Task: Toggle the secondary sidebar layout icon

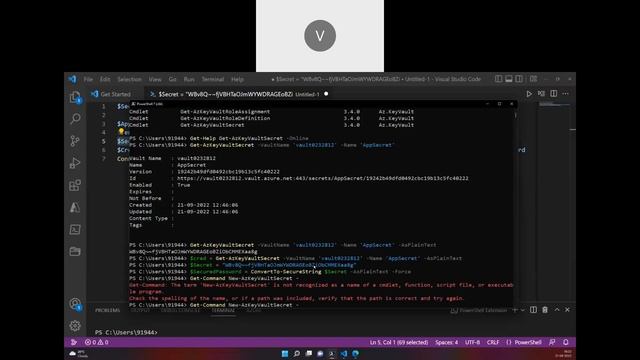Action: [519, 79]
